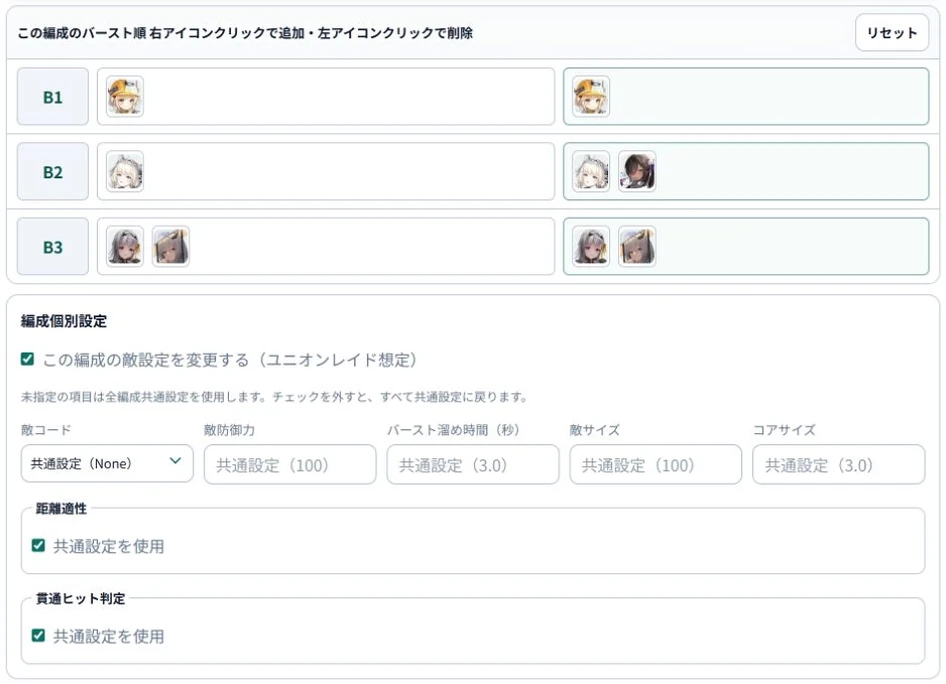Add second character icon in right B3 panel
The height and width of the screenshot is (684, 946).
(x=636, y=246)
